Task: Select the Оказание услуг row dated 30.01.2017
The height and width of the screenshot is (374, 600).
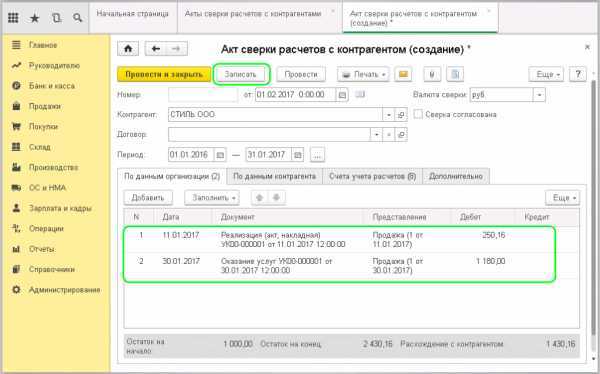Action: [351, 266]
